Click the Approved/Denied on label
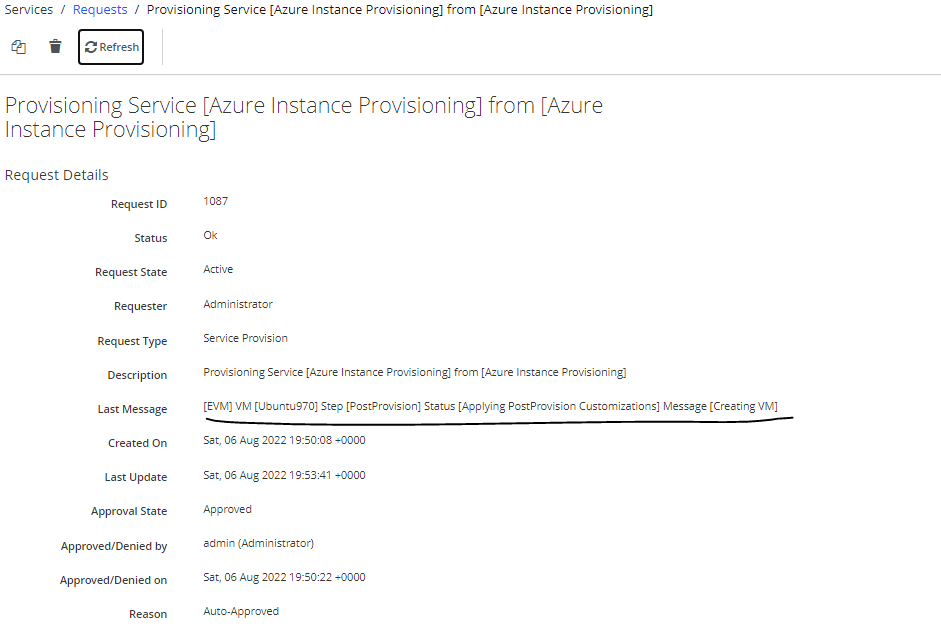Image resolution: width=941 pixels, height=629 pixels. (113, 580)
